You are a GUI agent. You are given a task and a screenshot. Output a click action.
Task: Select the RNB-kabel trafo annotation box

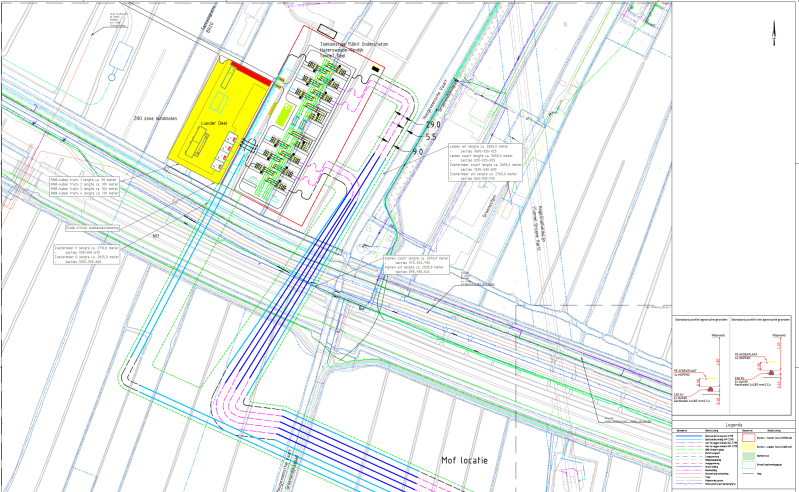click(85, 186)
